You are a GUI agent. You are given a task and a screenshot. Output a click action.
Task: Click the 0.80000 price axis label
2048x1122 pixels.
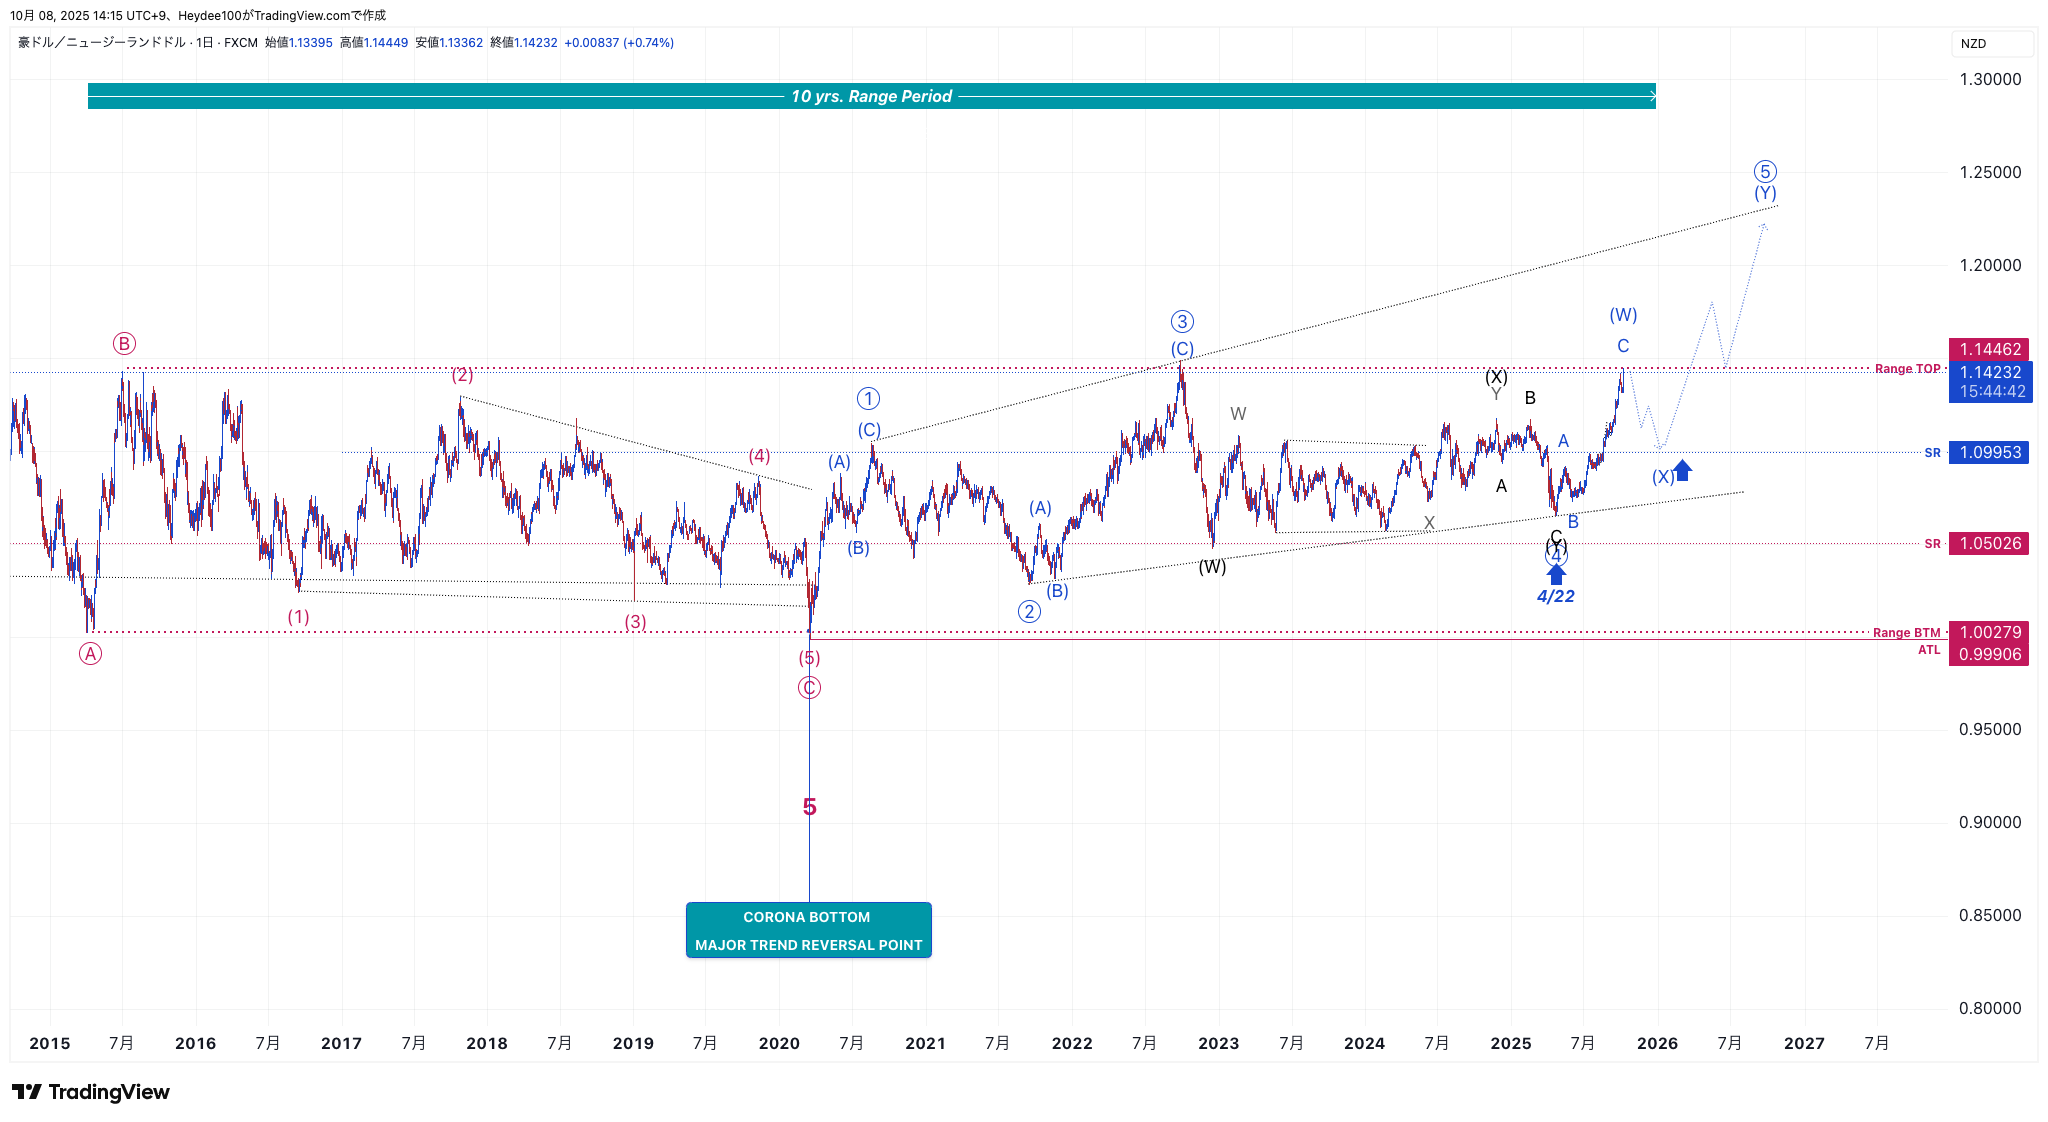point(1990,1008)
